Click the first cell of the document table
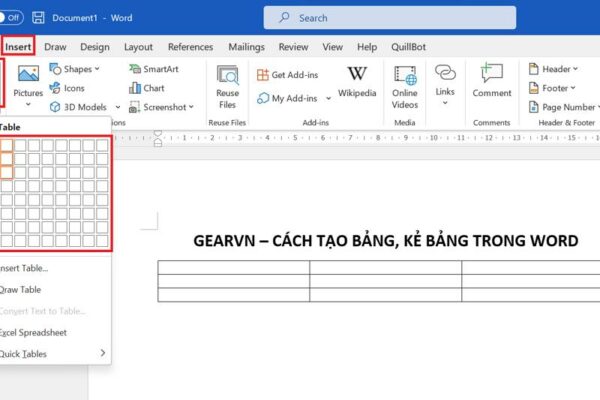This screenshot has width=600, height=400. [234, 267]
